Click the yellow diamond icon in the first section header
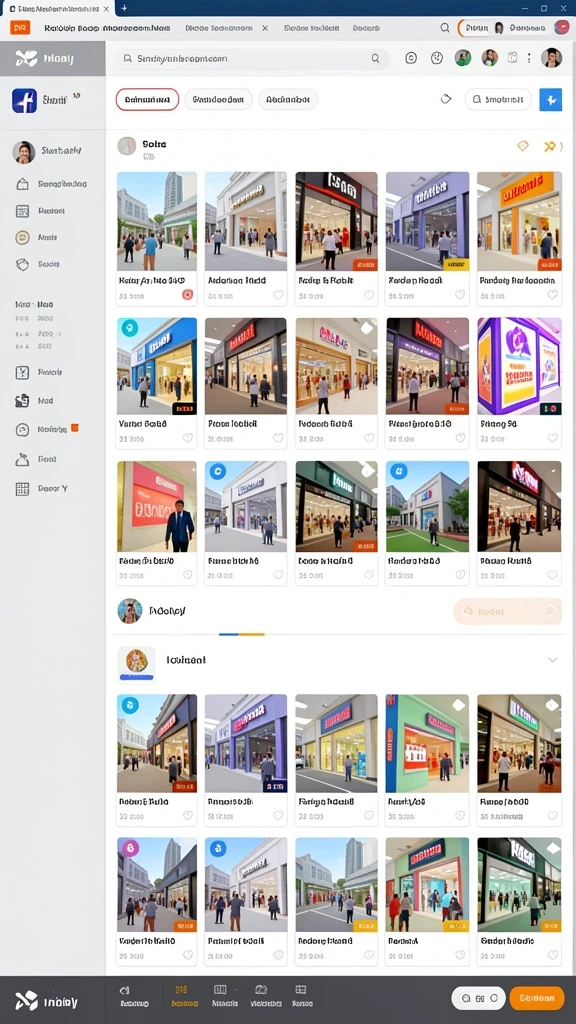Image resolution: width=576 pixels, height=1024 pixels. pos(522,146)
